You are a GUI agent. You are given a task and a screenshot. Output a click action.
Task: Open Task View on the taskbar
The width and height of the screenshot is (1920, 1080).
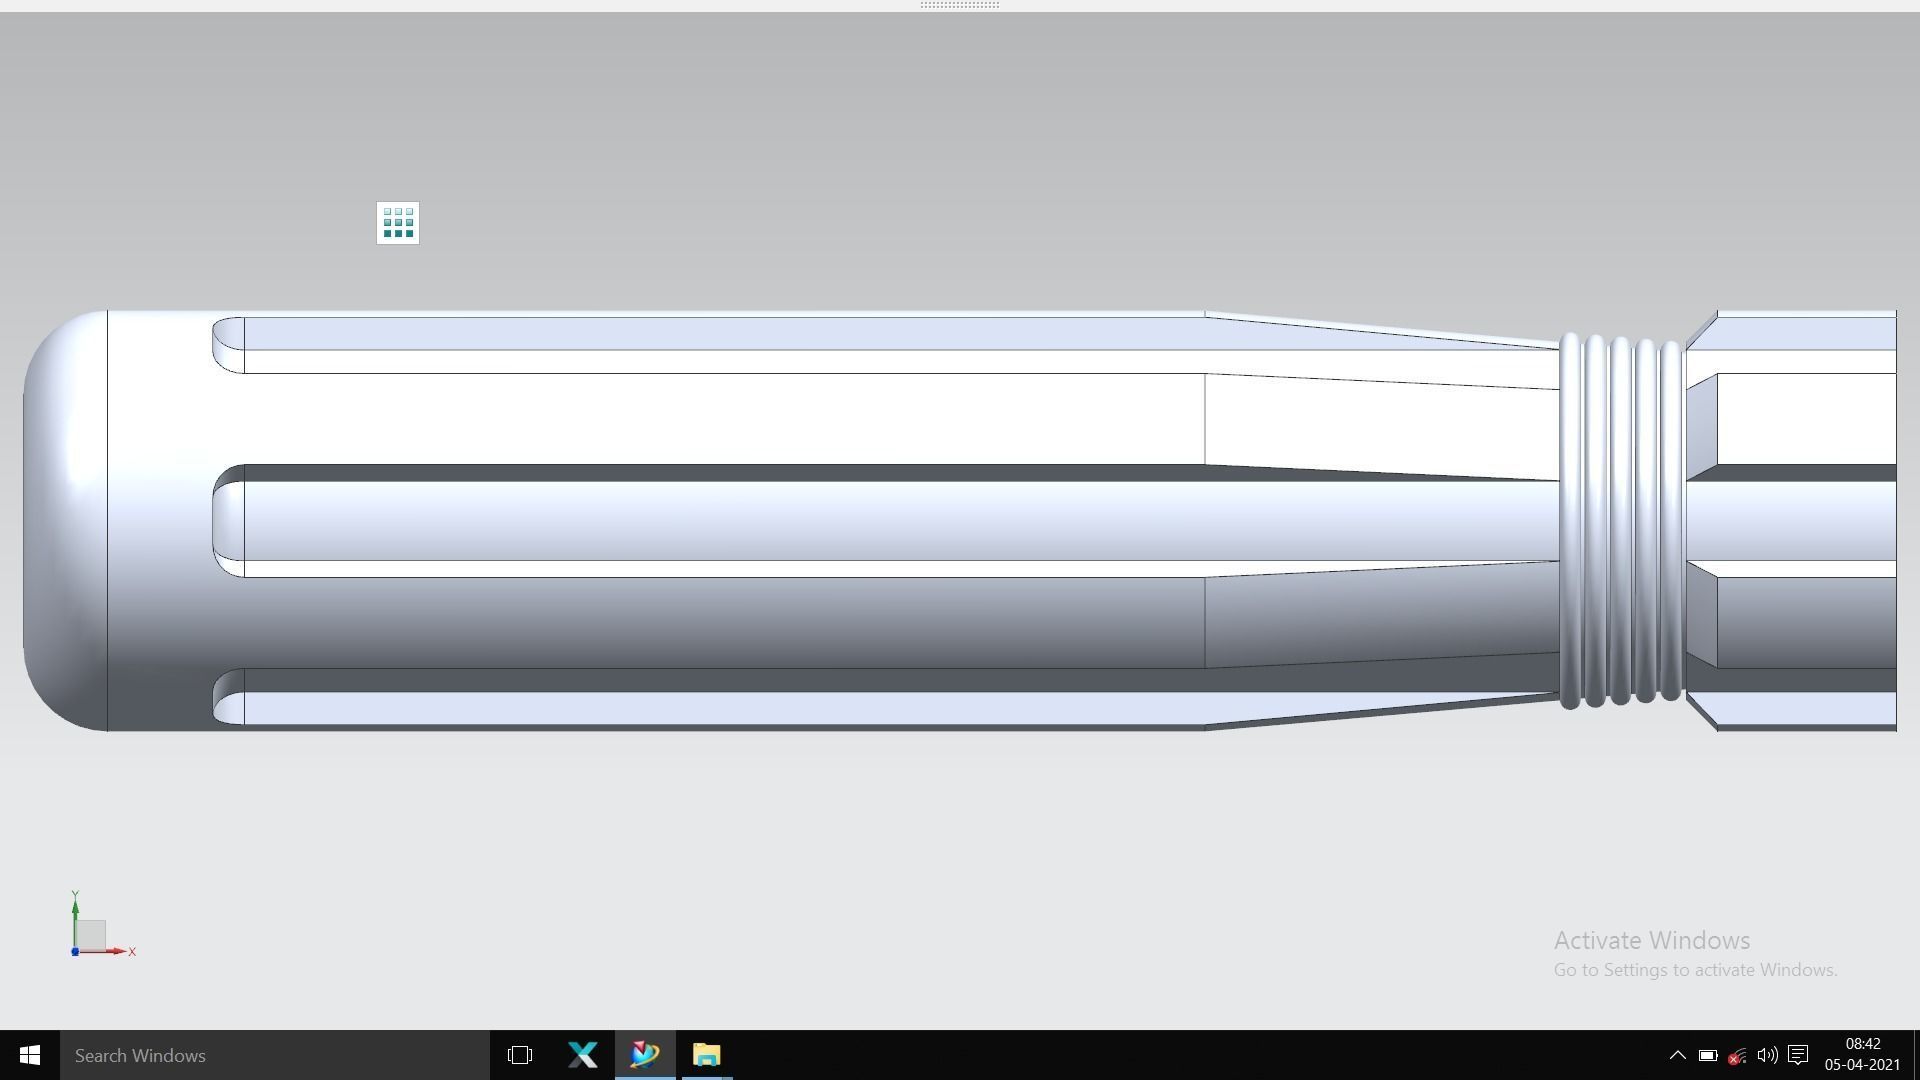(519, 1055)
